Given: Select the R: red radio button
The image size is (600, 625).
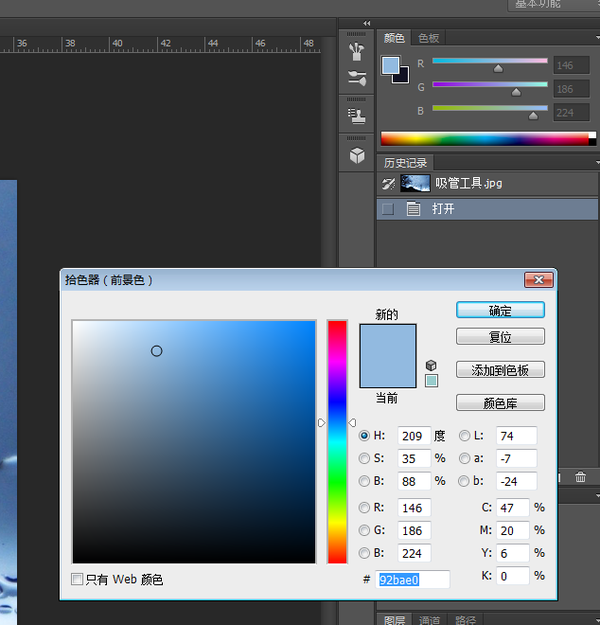Looking at the screenshot, I should 364,507.
